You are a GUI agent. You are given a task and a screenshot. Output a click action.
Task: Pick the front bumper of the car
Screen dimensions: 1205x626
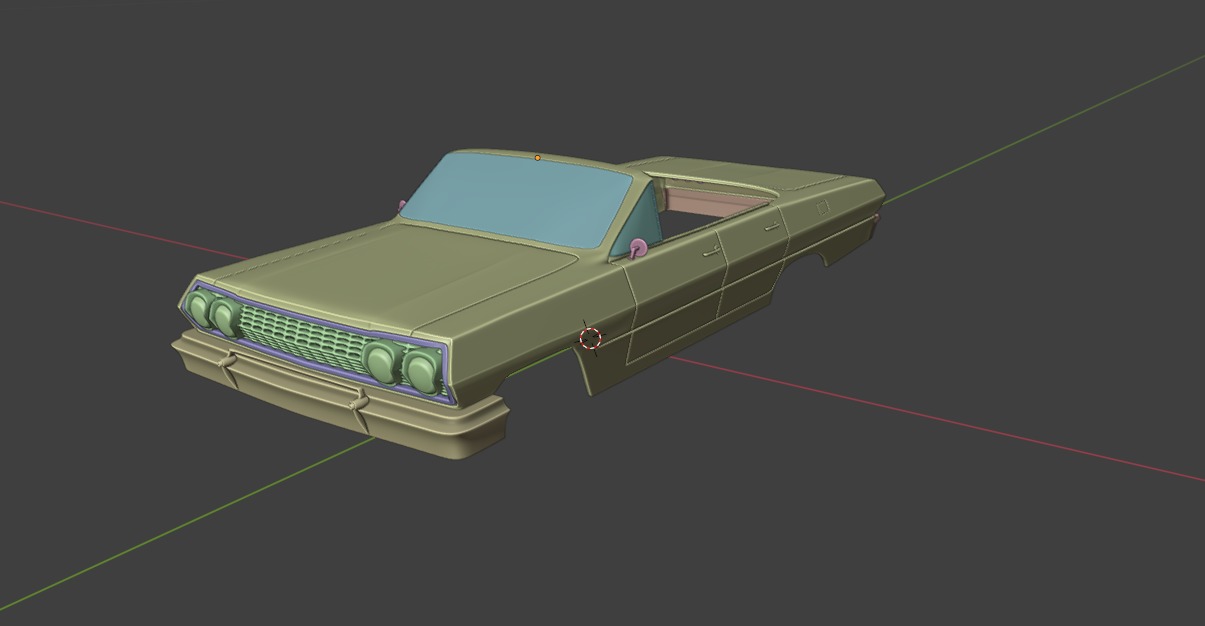click(338, 398)
